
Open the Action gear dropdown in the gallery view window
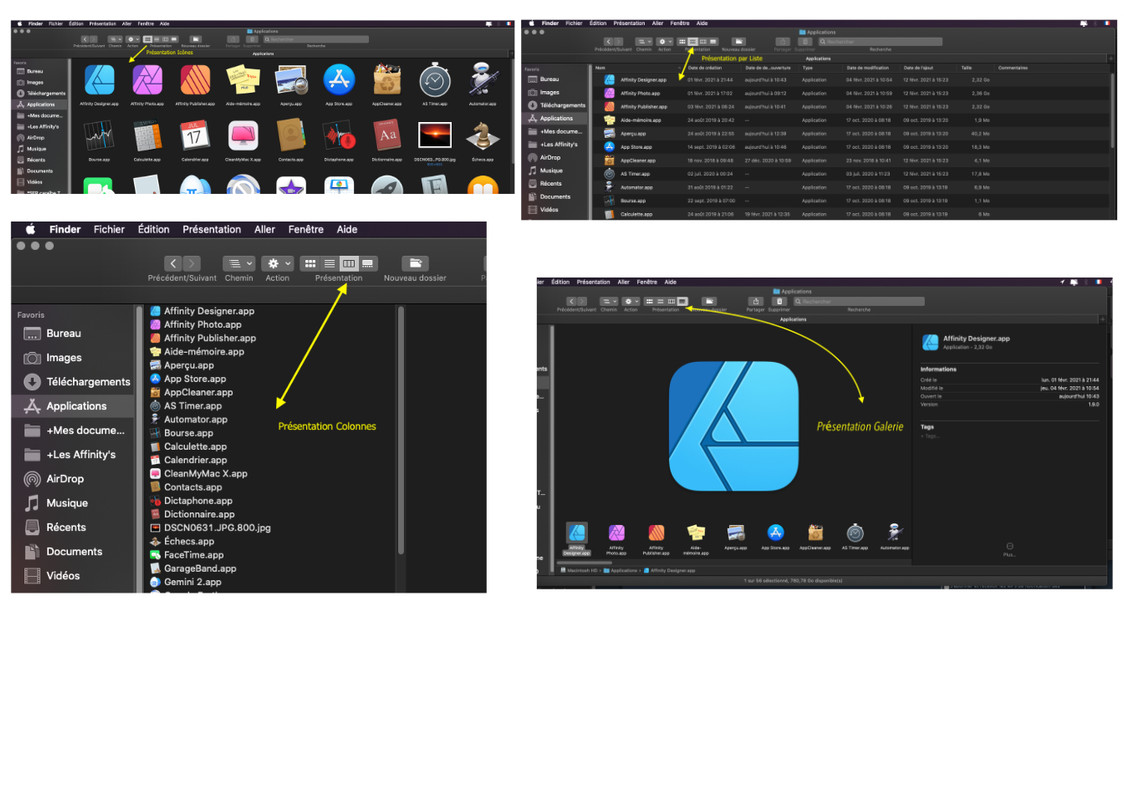[x=631, y=302]
